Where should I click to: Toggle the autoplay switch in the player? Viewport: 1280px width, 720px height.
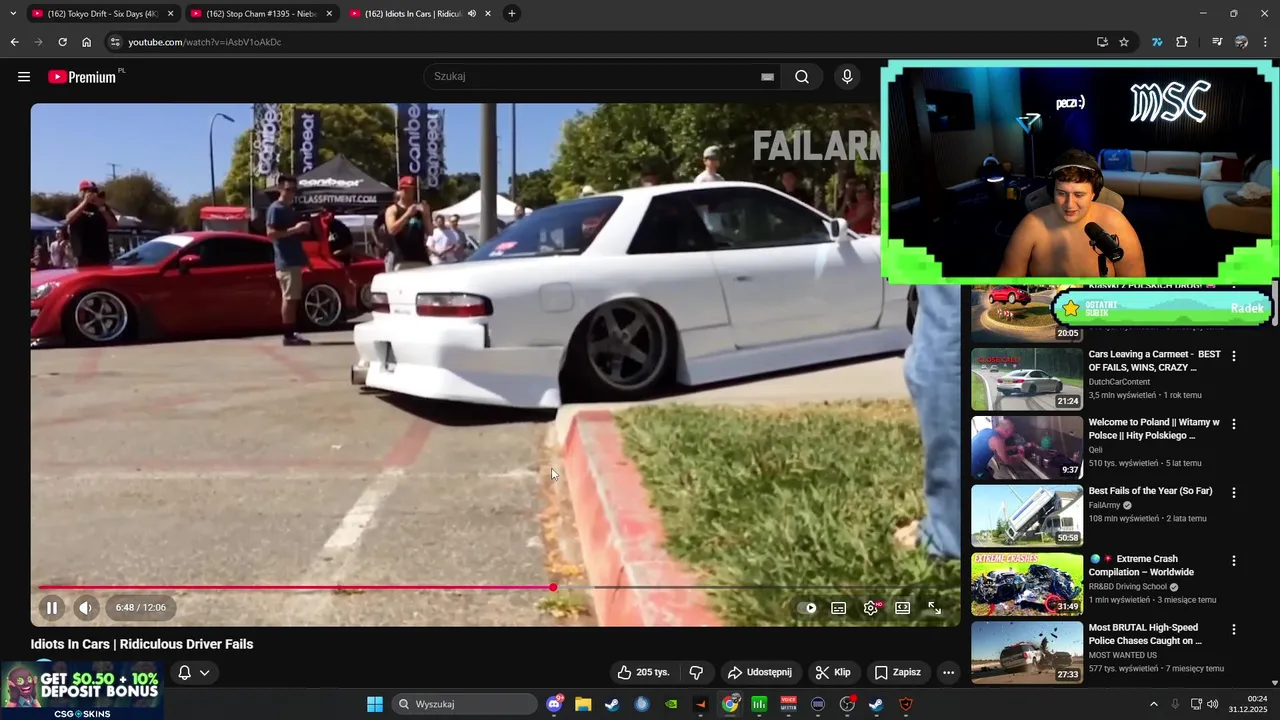point(809,608)
